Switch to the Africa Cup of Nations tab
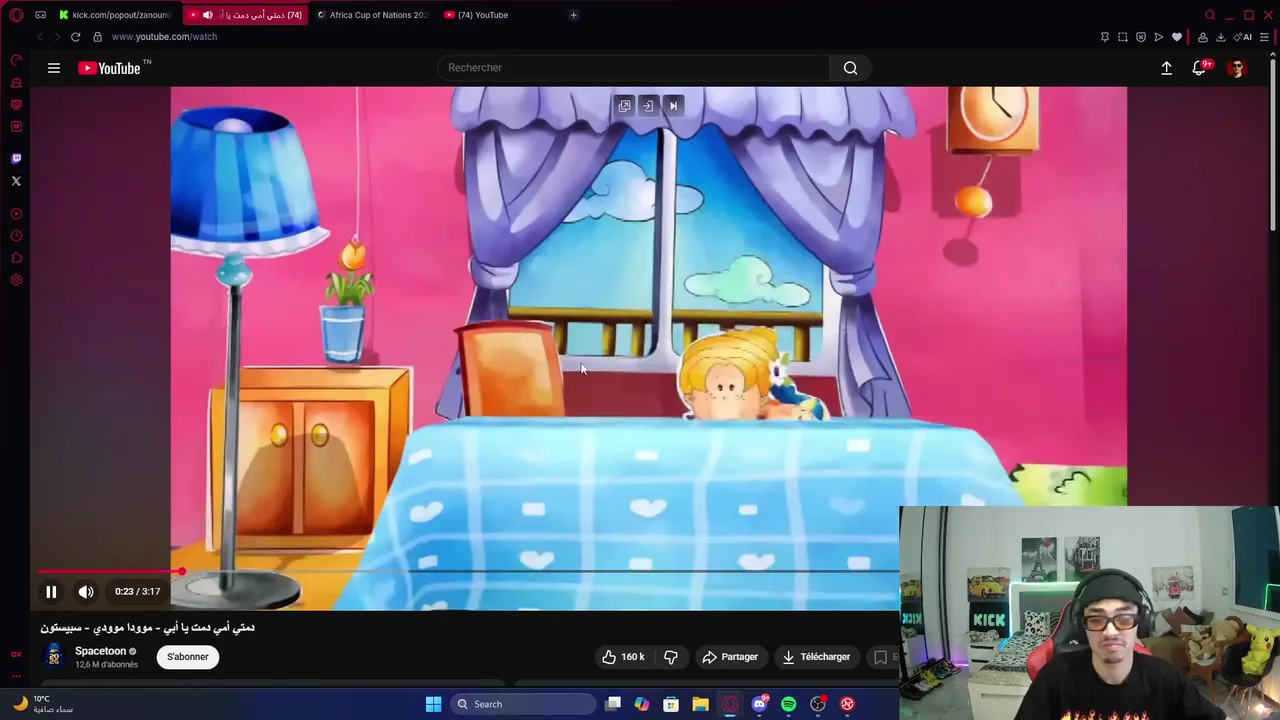Image resolution: width=1280 pixels, height=720 pixels. click(x=372, y=15)
